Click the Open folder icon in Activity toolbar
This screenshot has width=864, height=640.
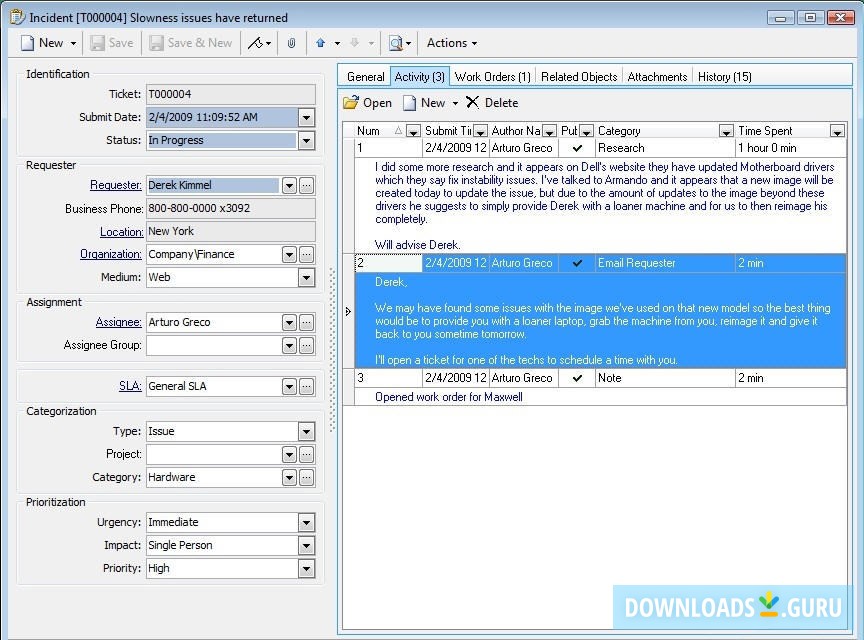[351, 103]
